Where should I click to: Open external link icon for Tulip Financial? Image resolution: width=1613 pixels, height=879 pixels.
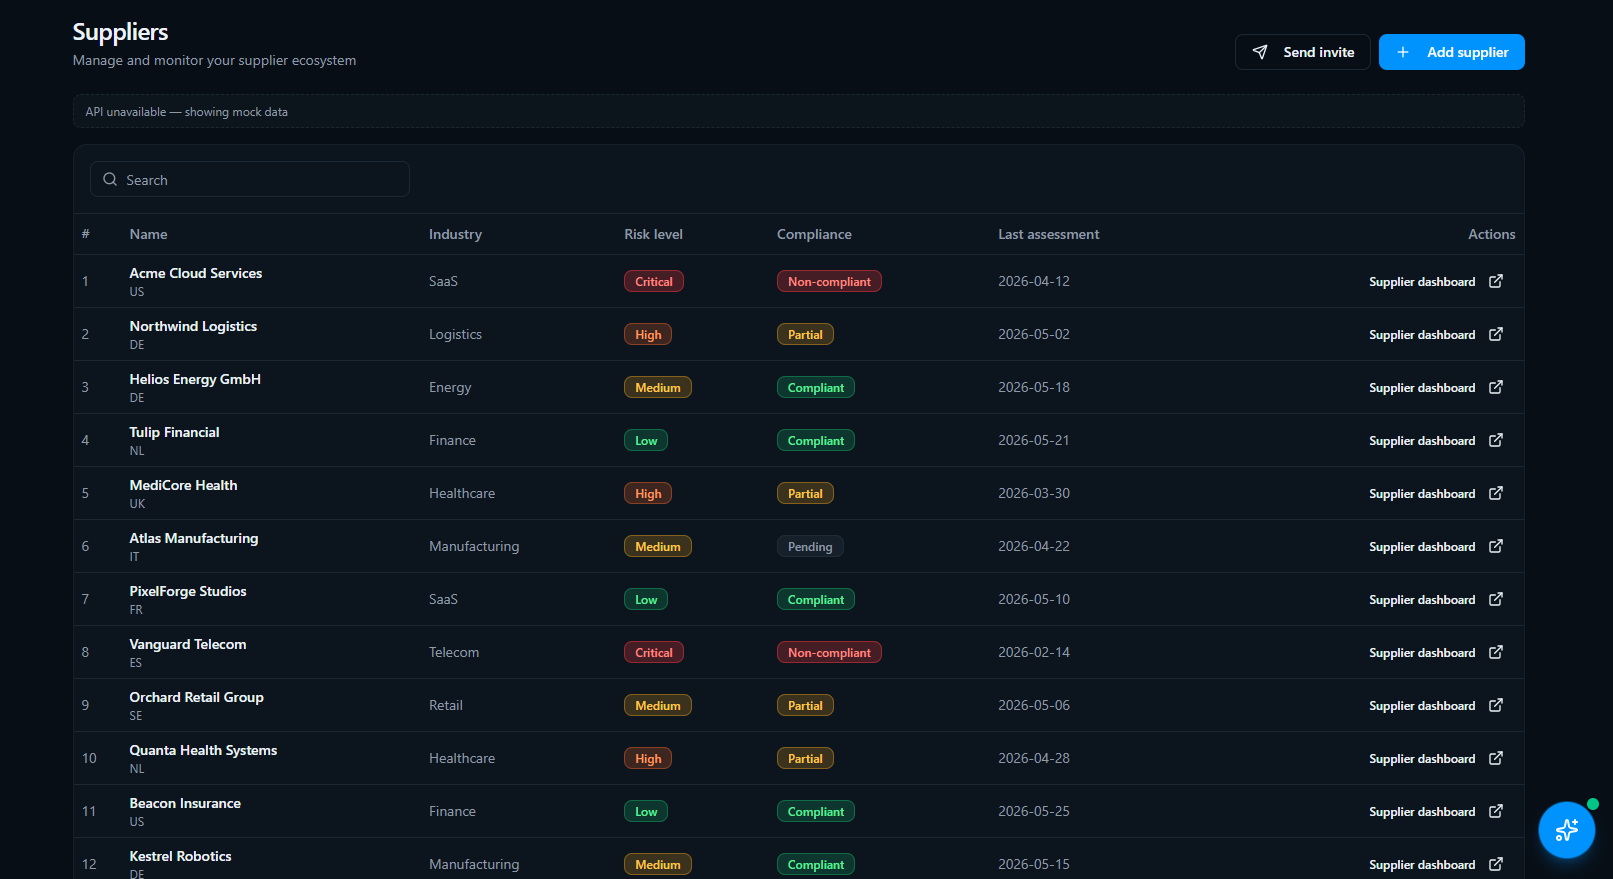[1496, 440]
